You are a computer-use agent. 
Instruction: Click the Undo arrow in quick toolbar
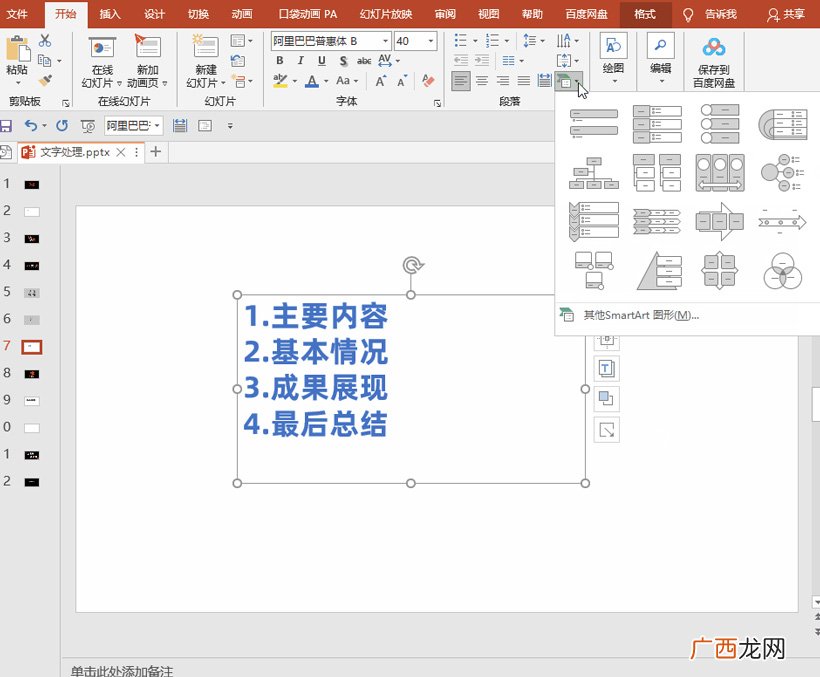[x=31, y=125]
